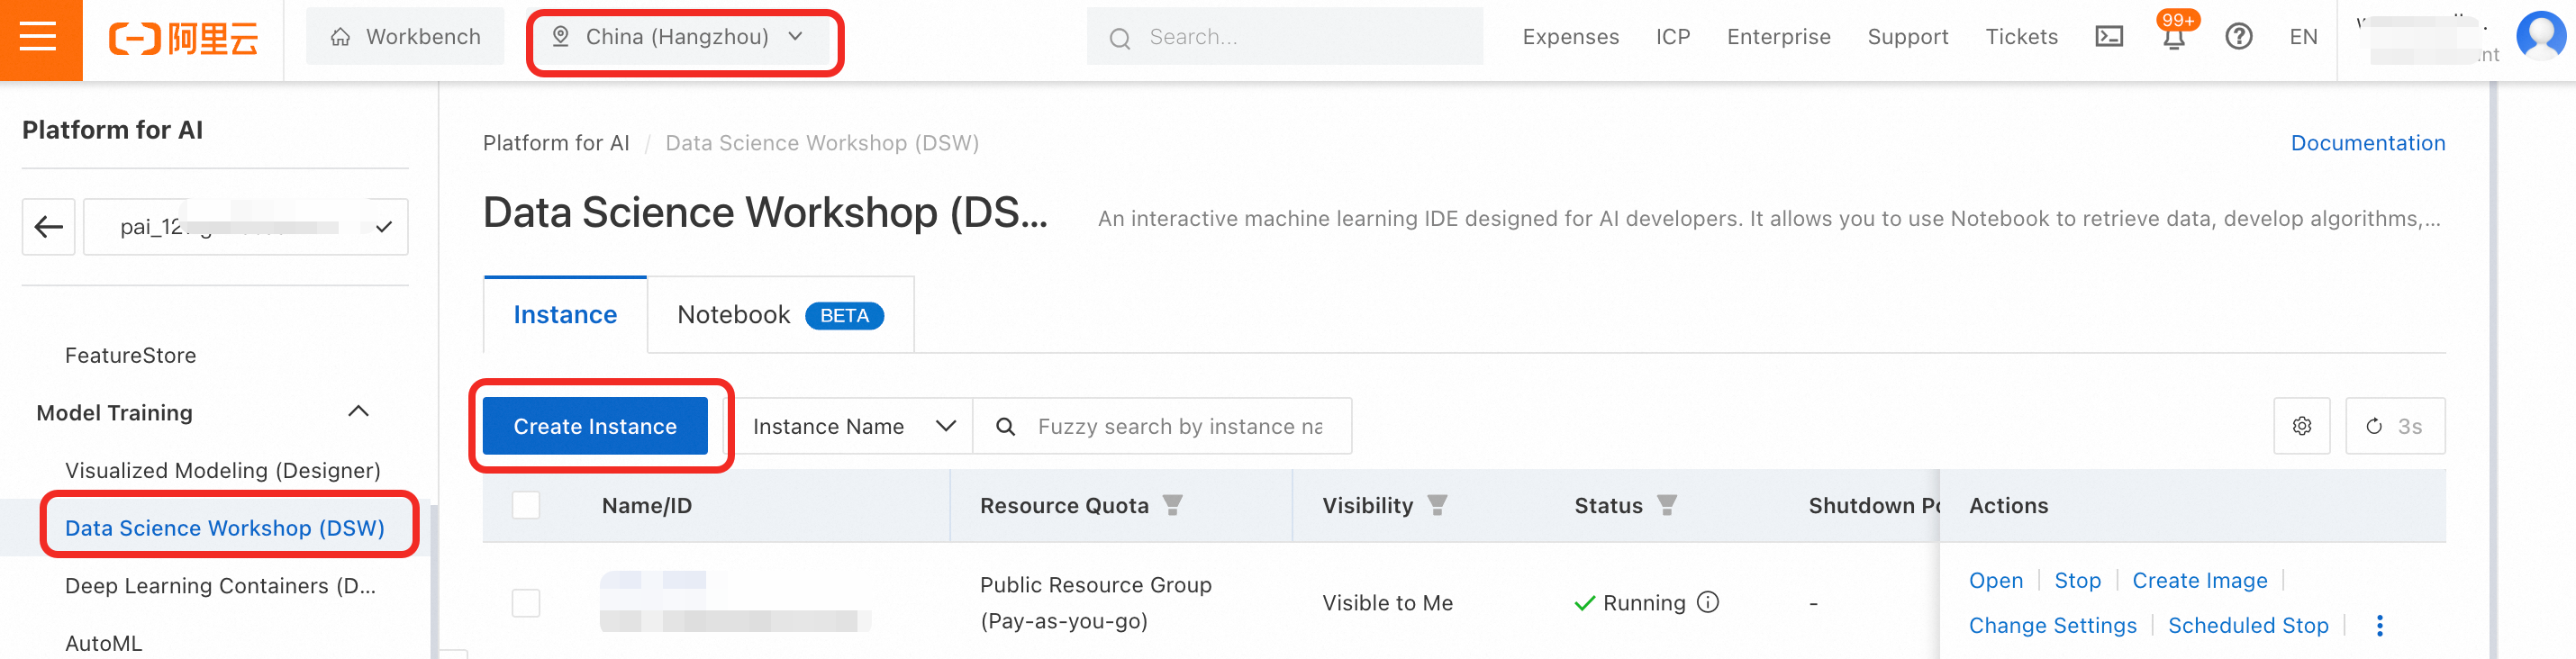Click the user avatar profile icon

[x=2540, y=36]
